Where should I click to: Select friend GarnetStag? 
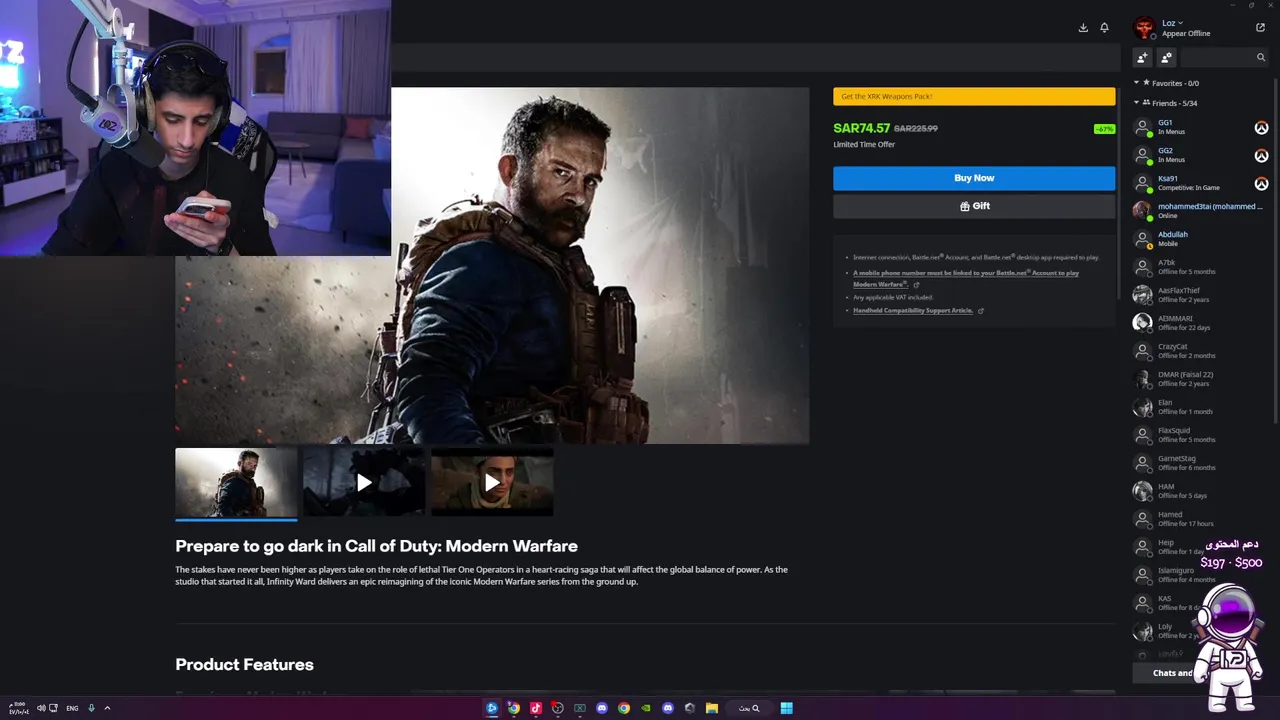coord(1200,463)
